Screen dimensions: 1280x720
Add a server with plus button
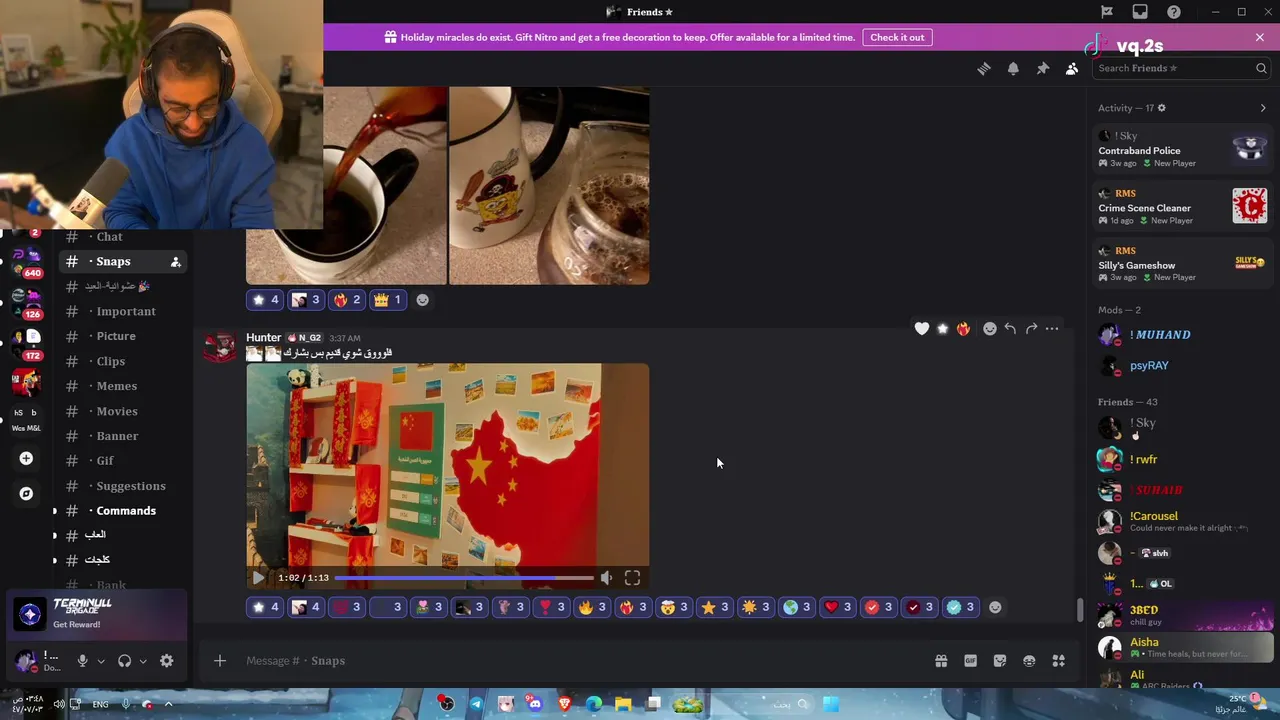(26, 458)
